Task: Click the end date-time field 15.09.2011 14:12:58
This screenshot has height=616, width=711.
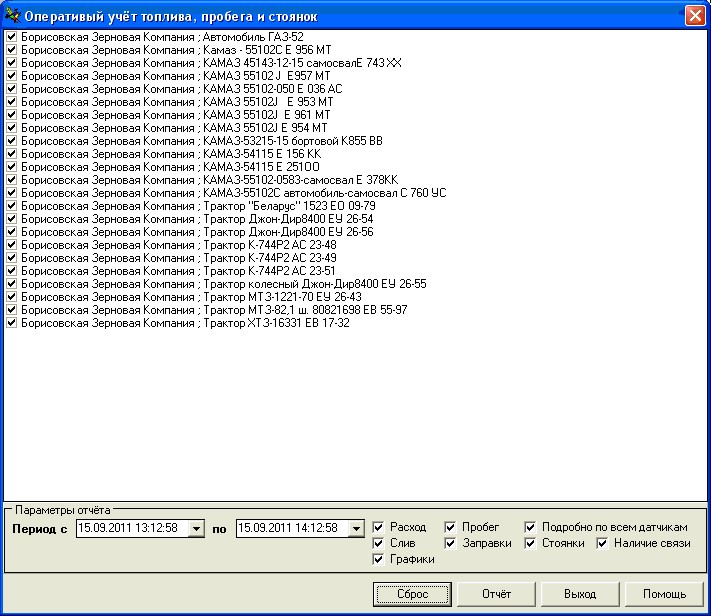Action: [x=290, y=528]
